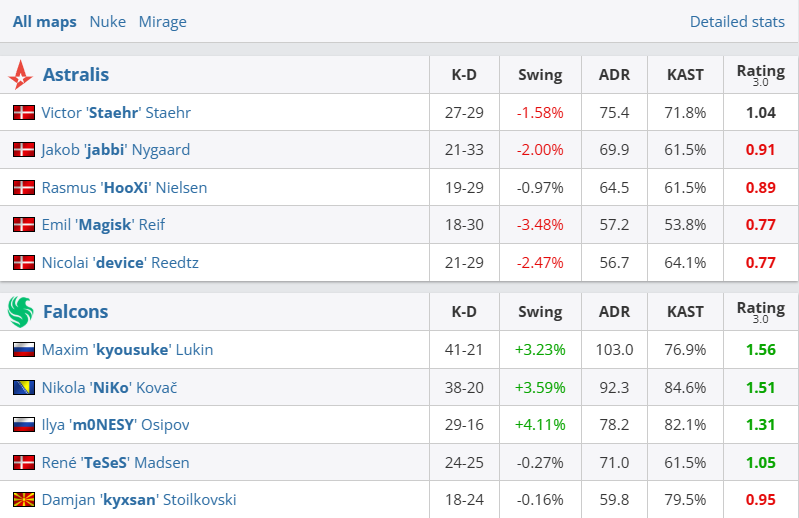Switch to the Nuke map tab

coord(107,21)
